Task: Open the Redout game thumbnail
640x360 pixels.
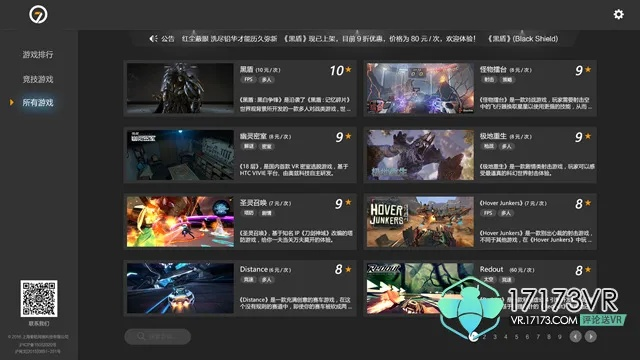Action: pyautogui.click(x=420, y=288)
